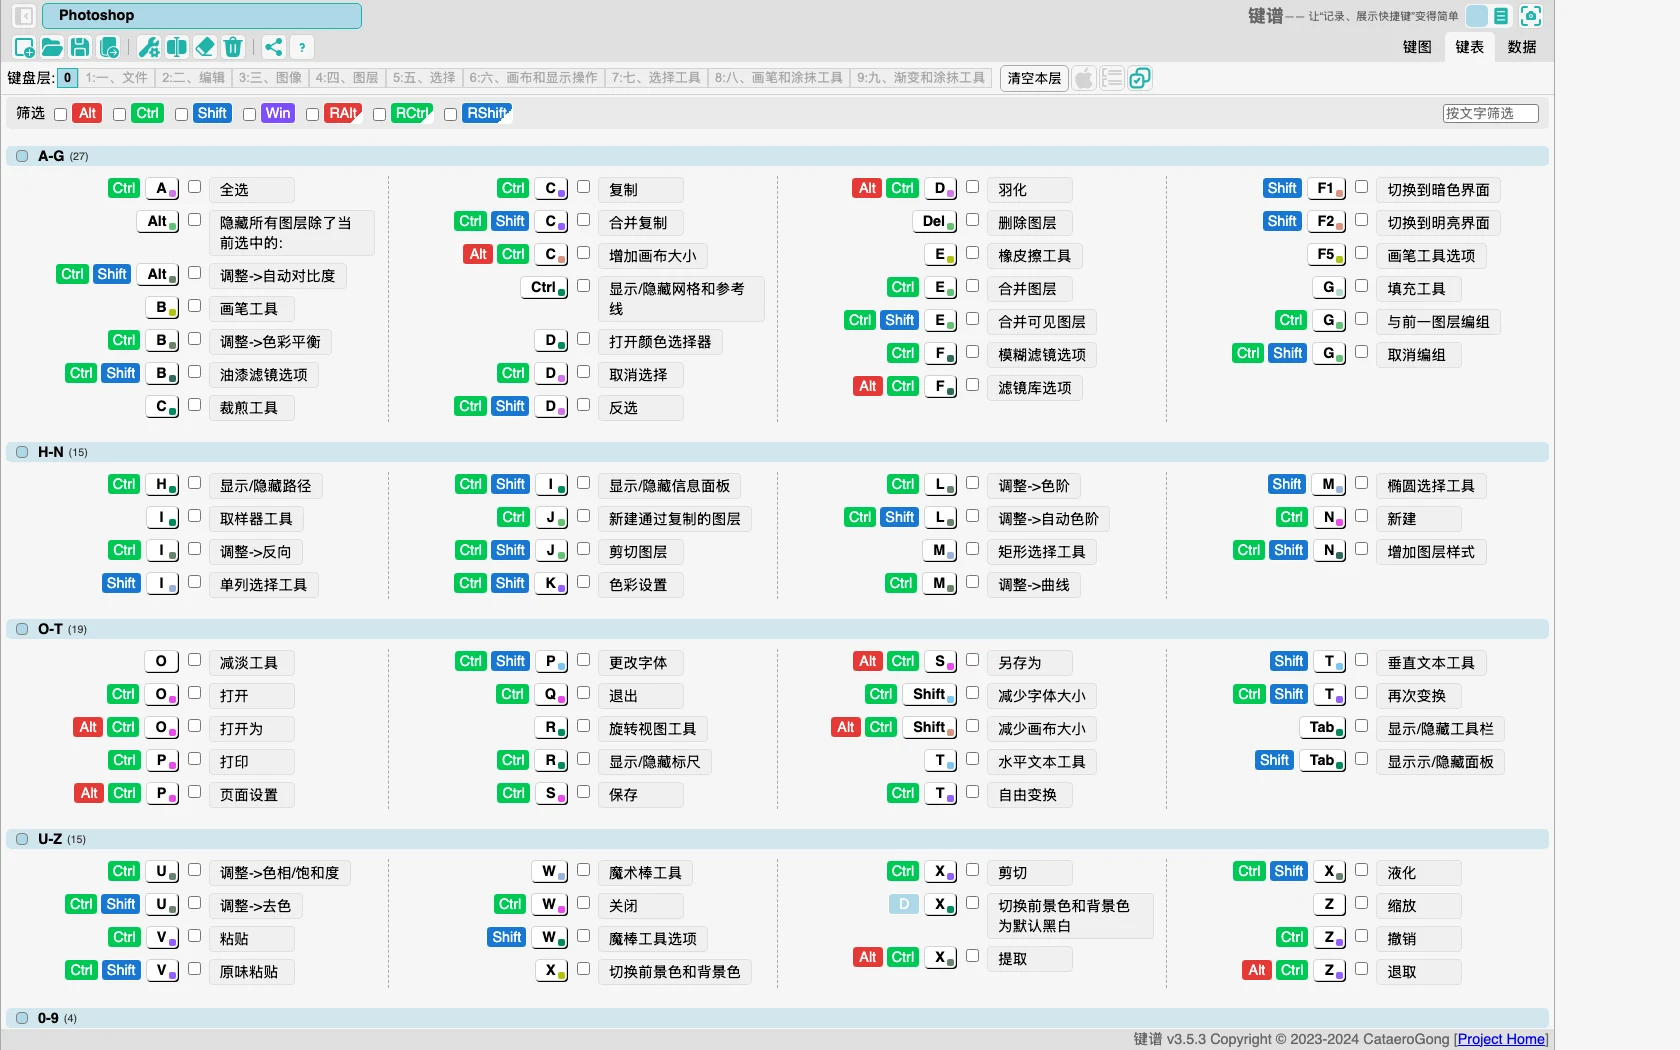Click the 橡皮擦工具 description
This screenshot has width=1680, height=1050.
(1035, 256)
